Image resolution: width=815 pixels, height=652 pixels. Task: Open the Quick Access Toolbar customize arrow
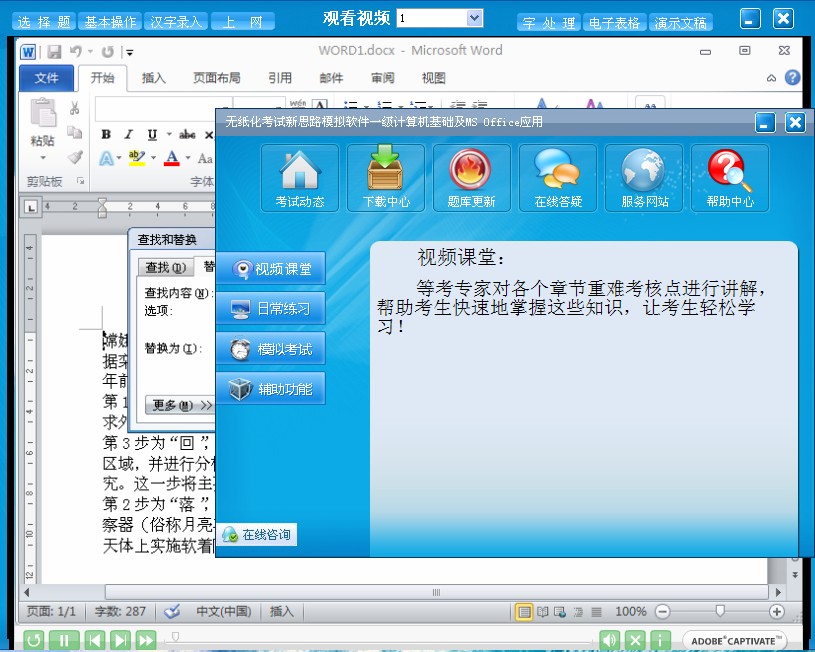tap(130, 53)
